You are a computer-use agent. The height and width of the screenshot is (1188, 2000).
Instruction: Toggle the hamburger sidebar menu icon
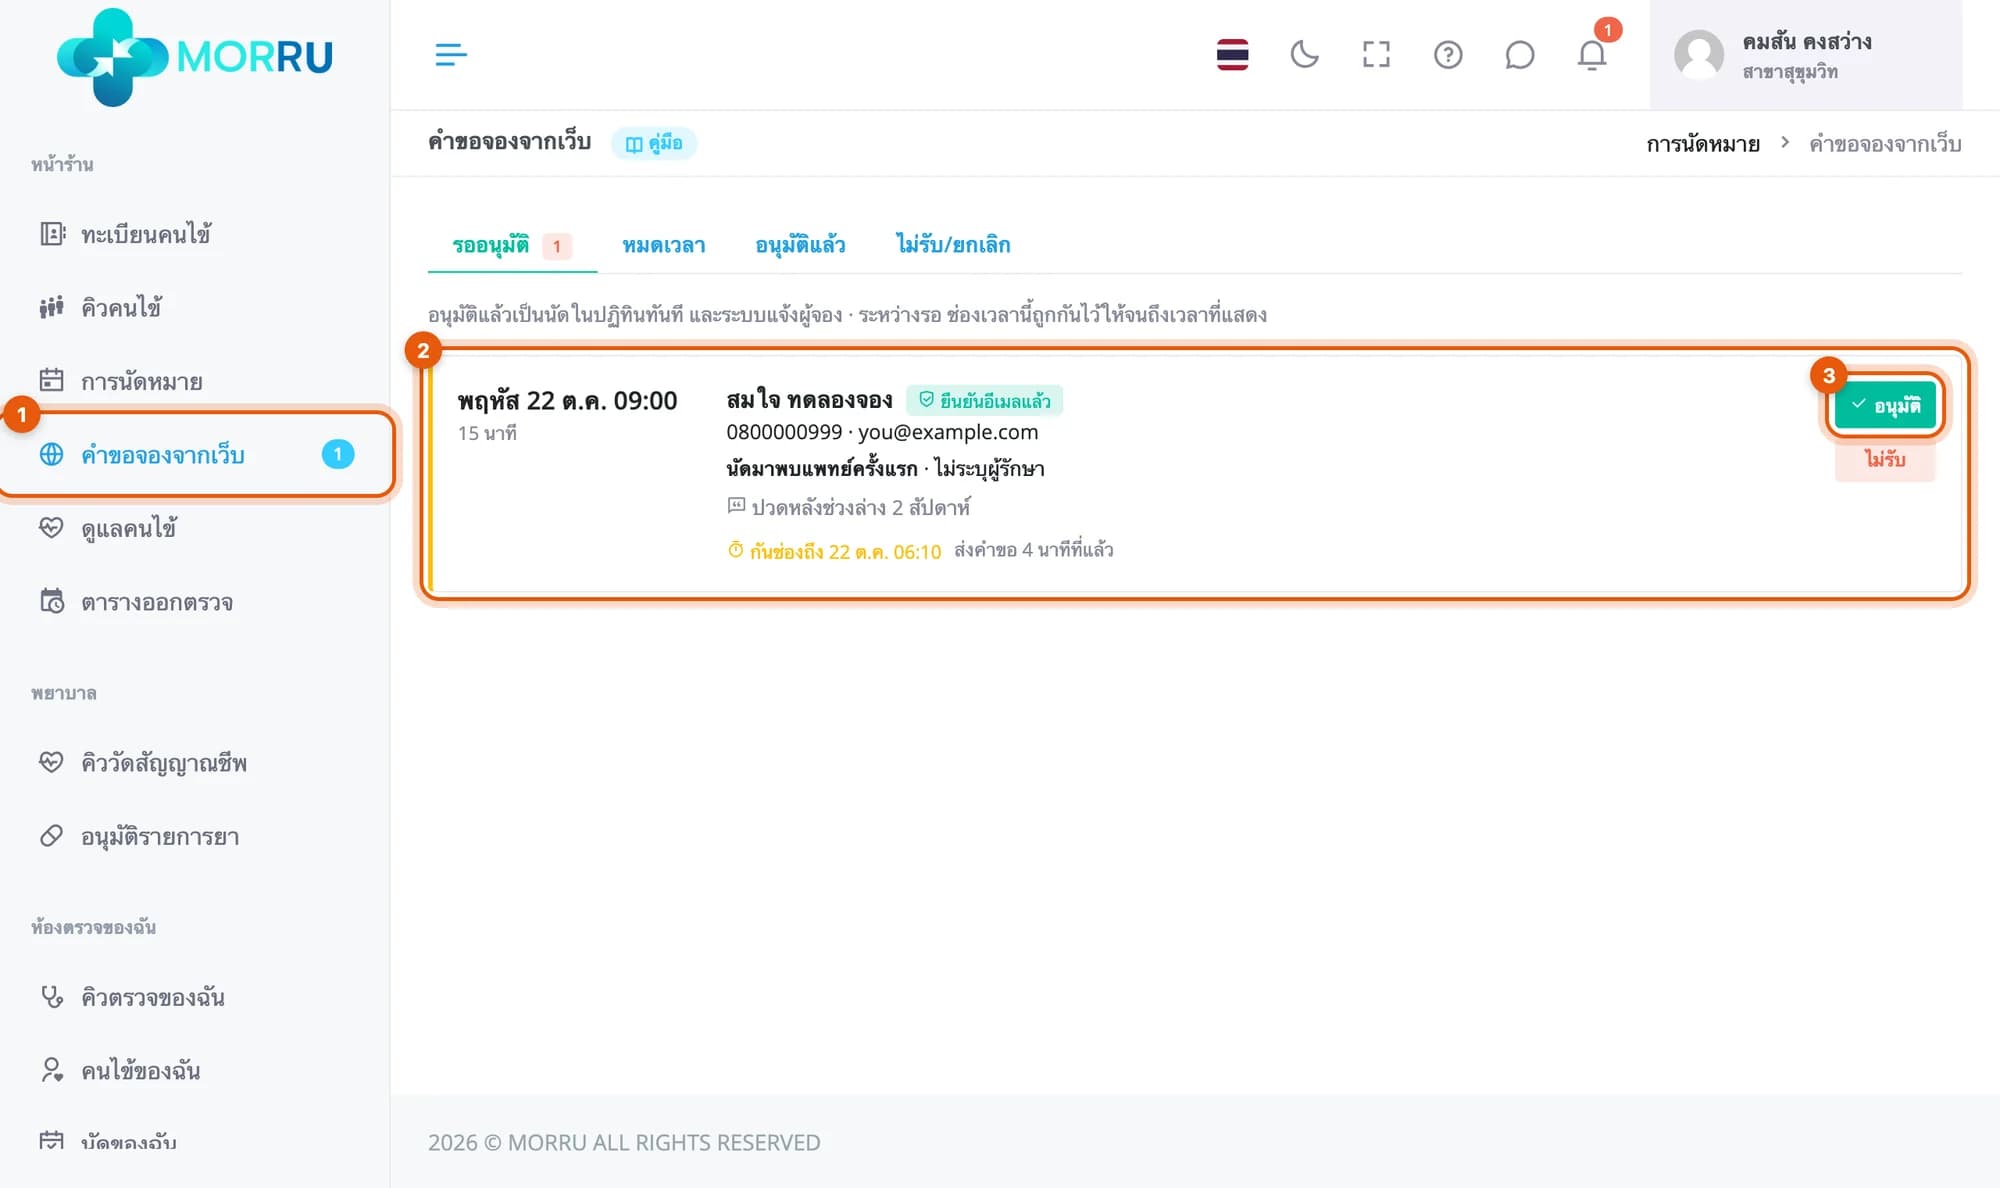click(x=451, y=55)
